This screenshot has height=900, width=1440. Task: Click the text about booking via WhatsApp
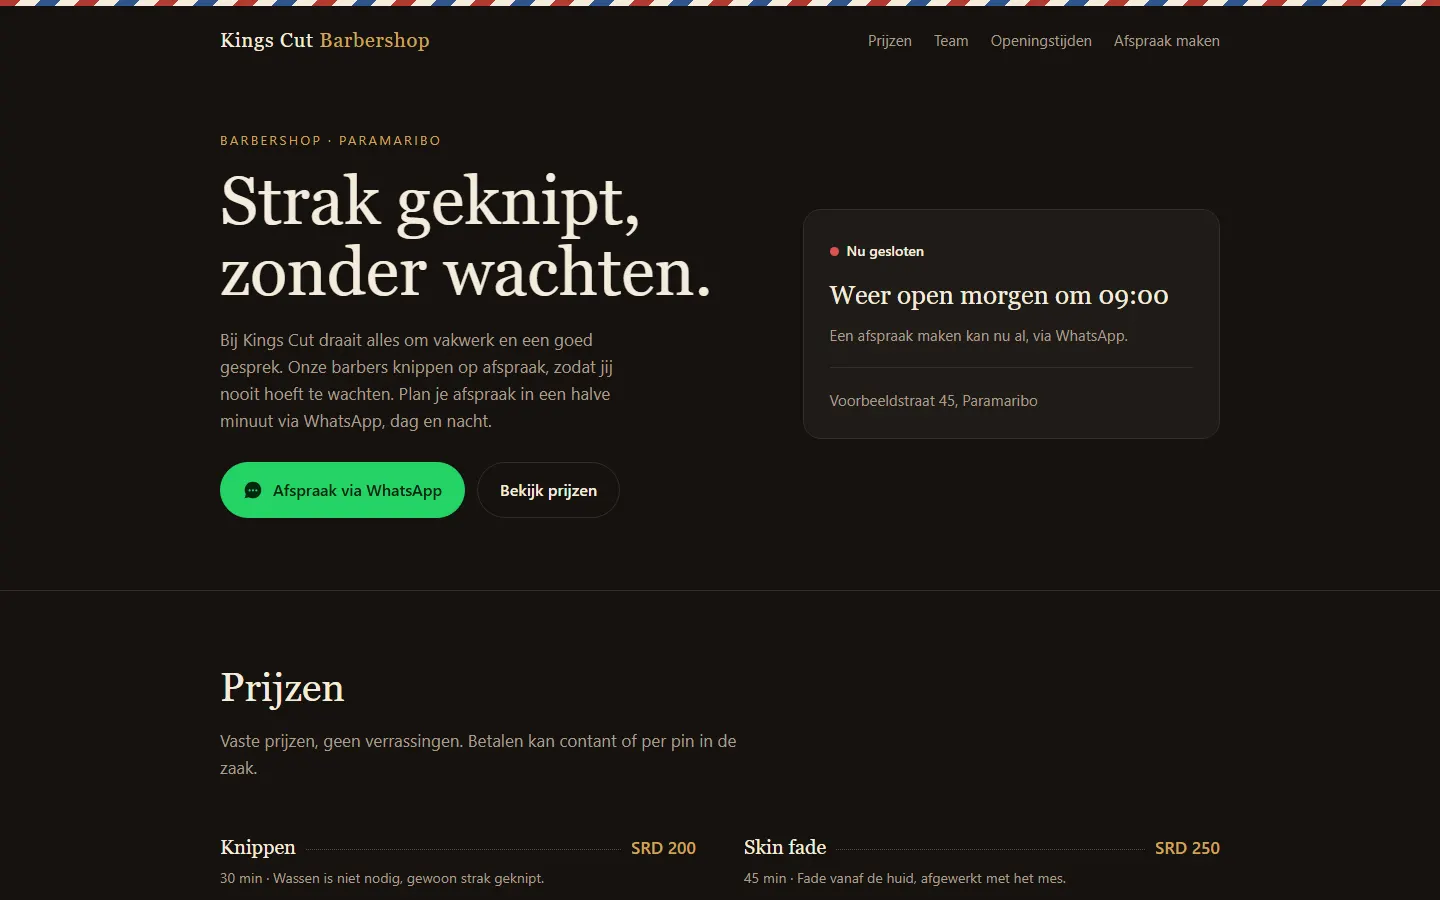(978, 336)
